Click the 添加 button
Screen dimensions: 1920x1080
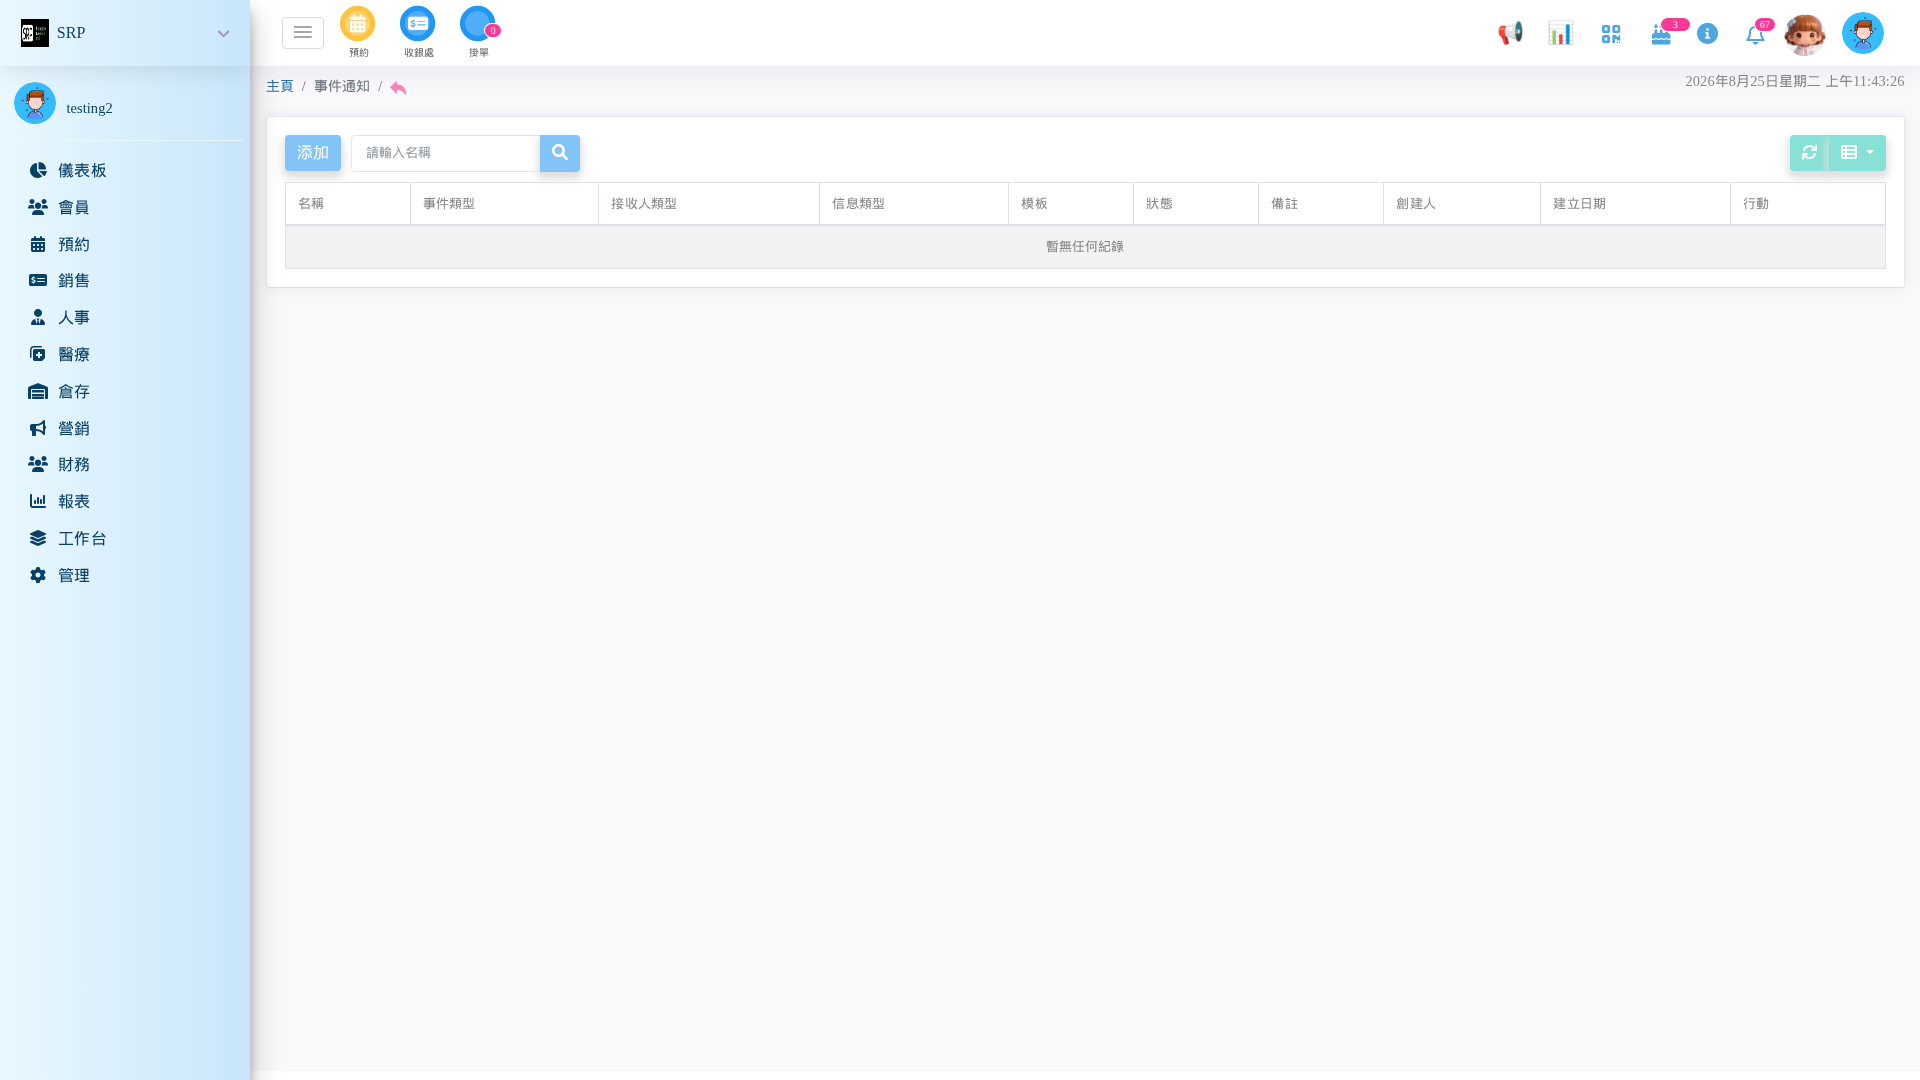pos(313,153)
